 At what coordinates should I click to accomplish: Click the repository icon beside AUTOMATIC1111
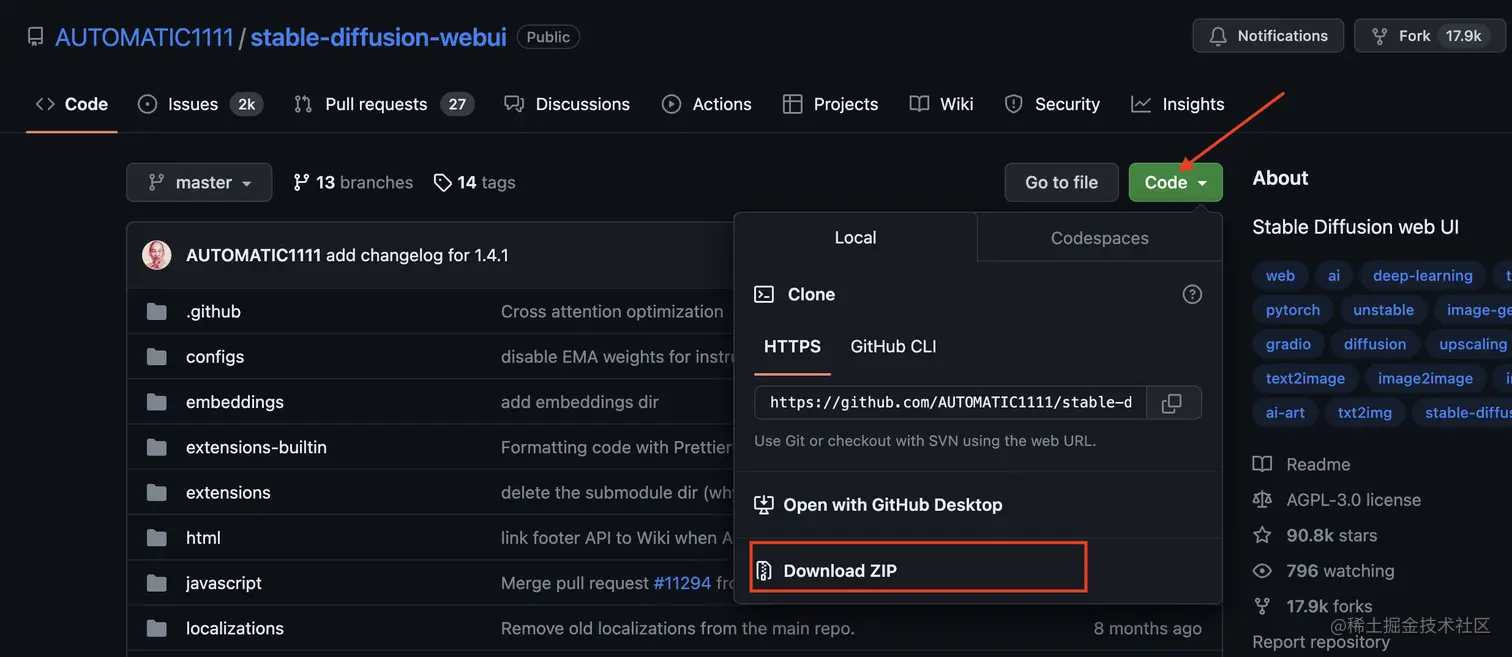pyautogui.click(x=36, y=37)
